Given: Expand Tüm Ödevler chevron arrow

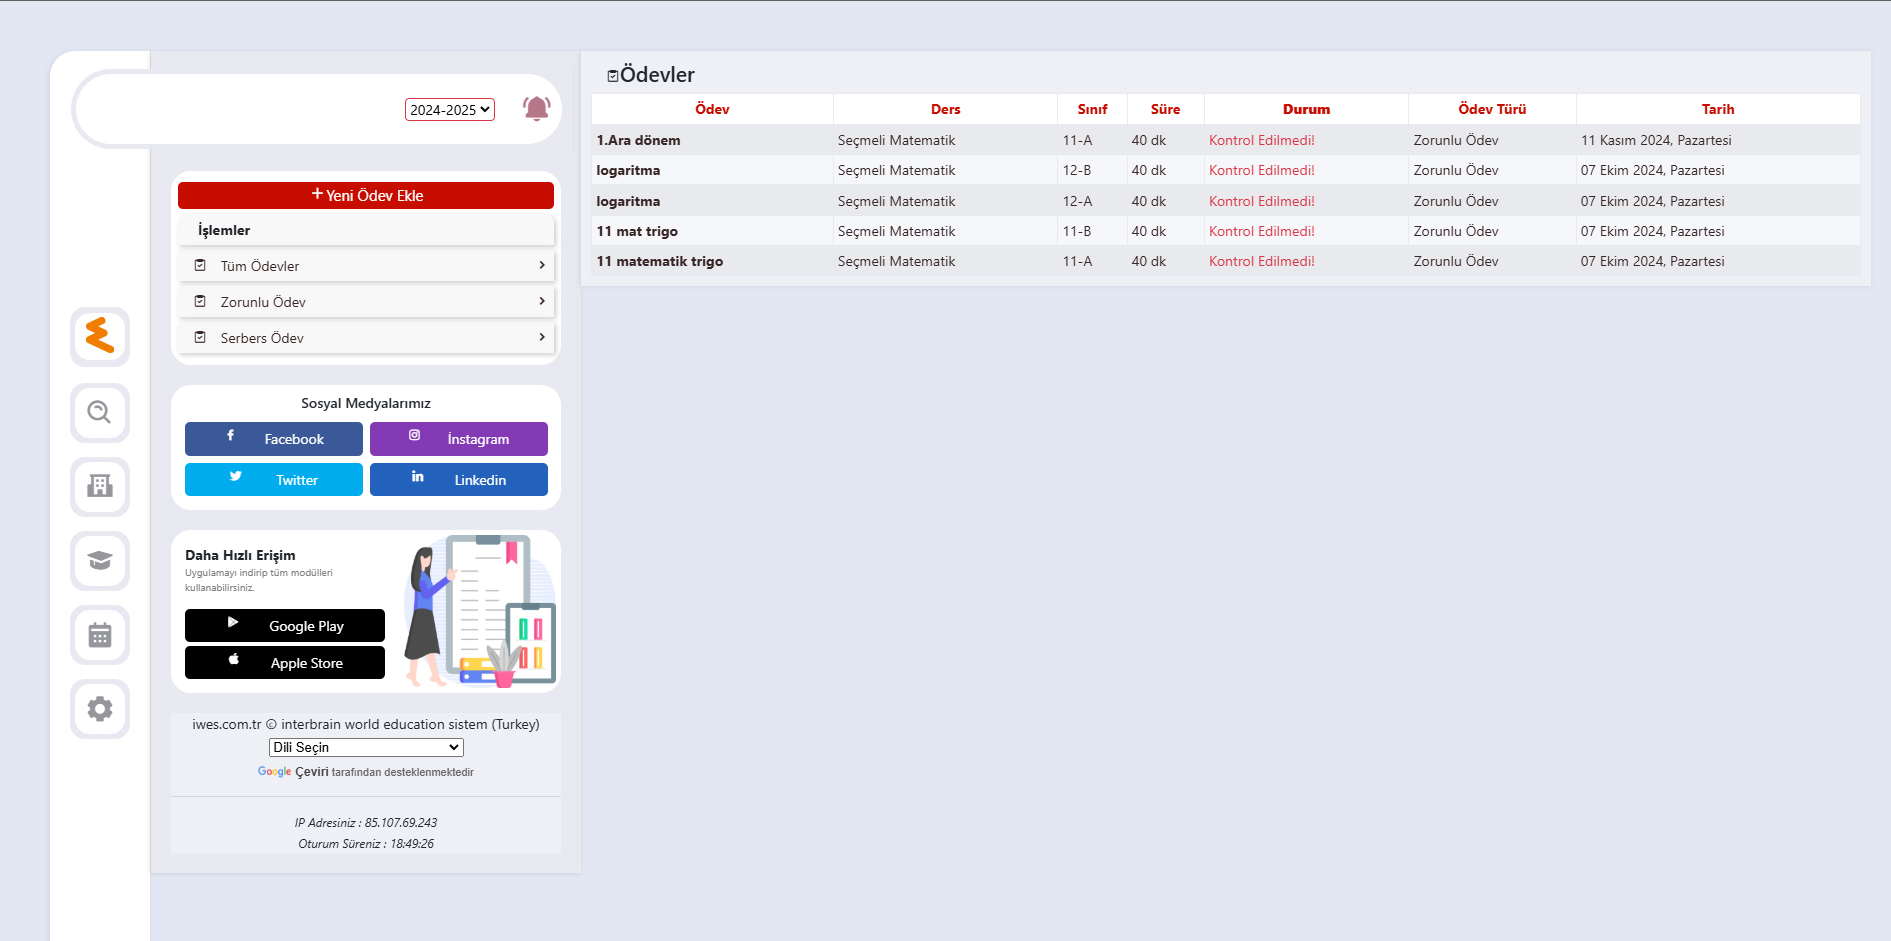Looking at the screenshot, I should click(542, 265).
